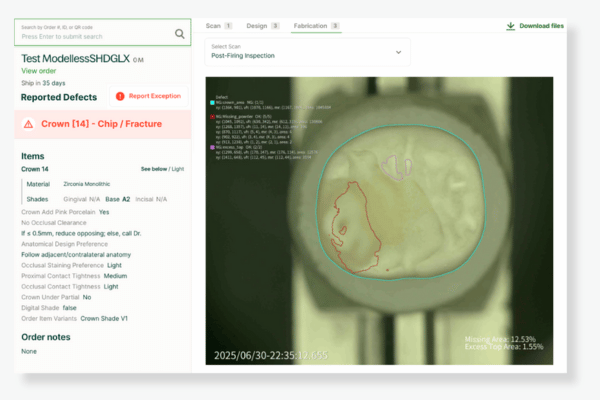Viewport: 600px width, 400px height.
Task: Click the warning triangle icon beside Crown [14]
Action: pyautogui.click(x=31, y=125)
